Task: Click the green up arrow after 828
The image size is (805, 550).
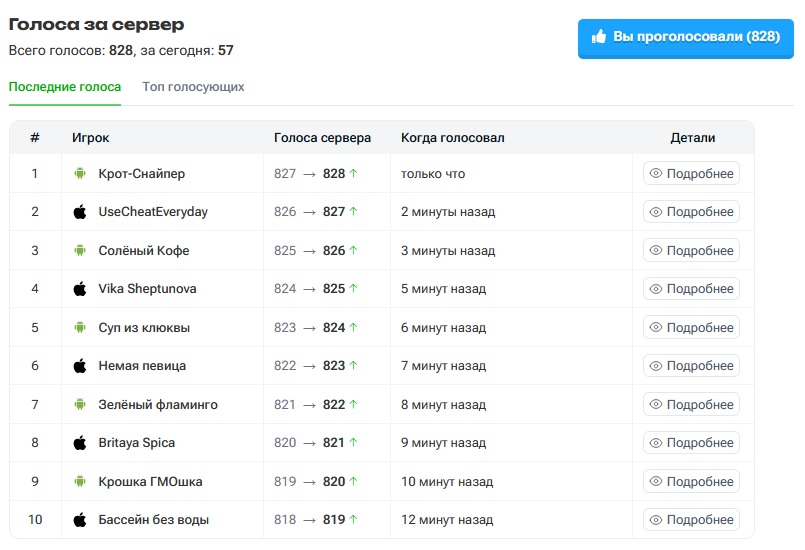Action: (354, 174)
